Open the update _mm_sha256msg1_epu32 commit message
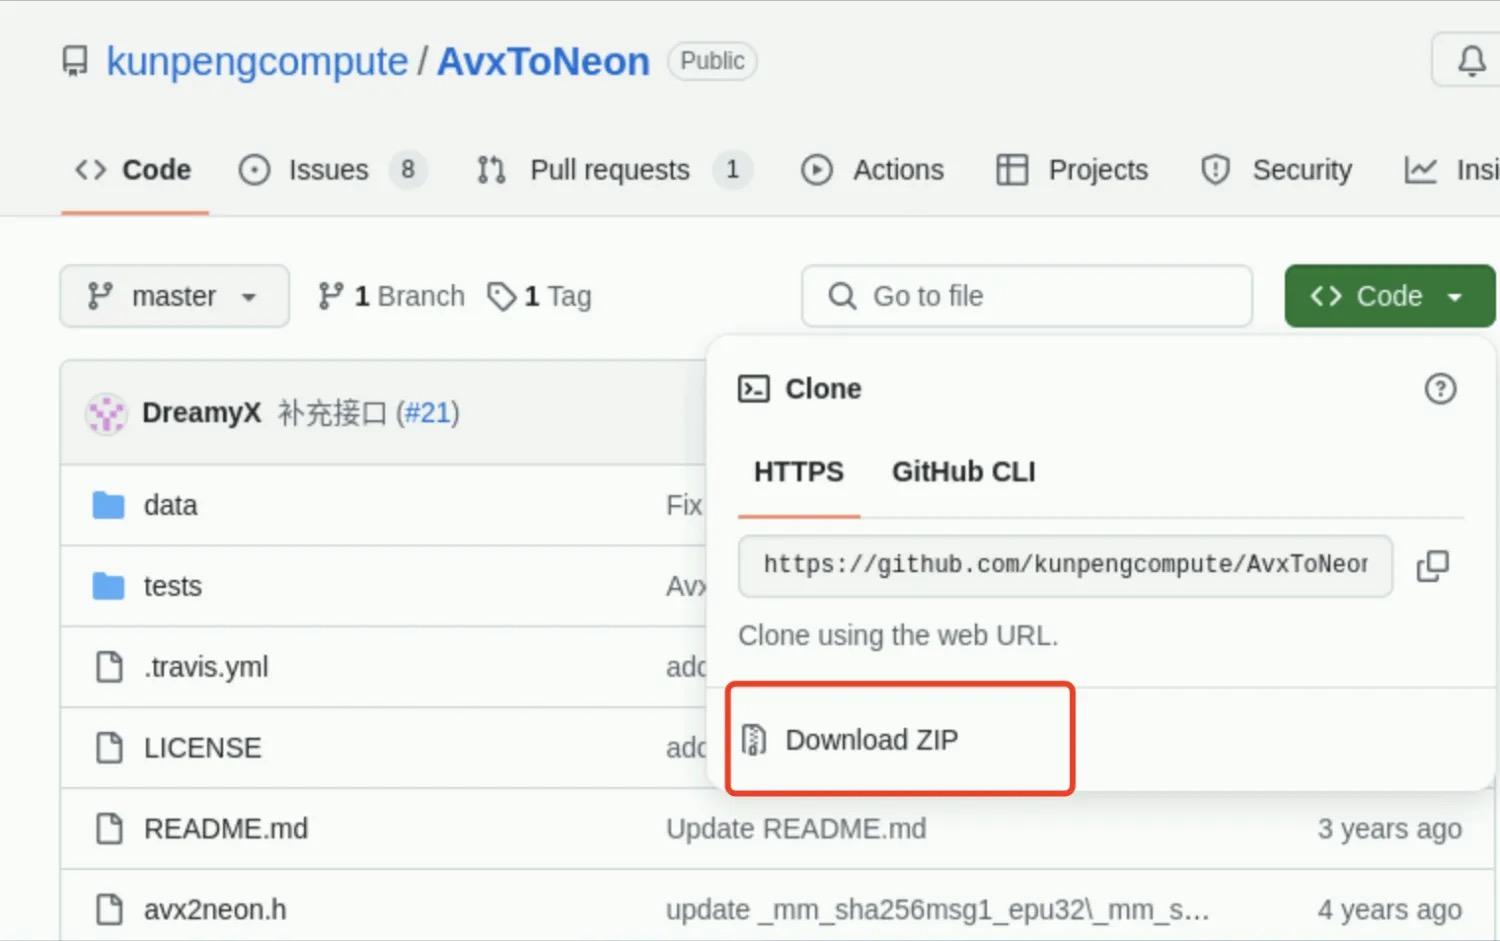The width and height of the screenshot is (1500, 941). 938,910
